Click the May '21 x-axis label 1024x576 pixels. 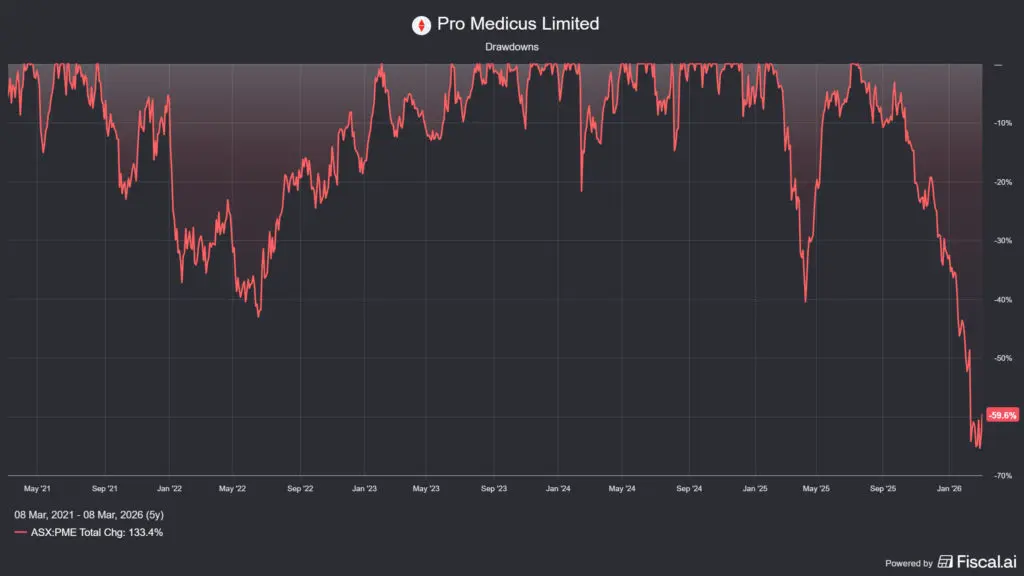tap(37, 489)
